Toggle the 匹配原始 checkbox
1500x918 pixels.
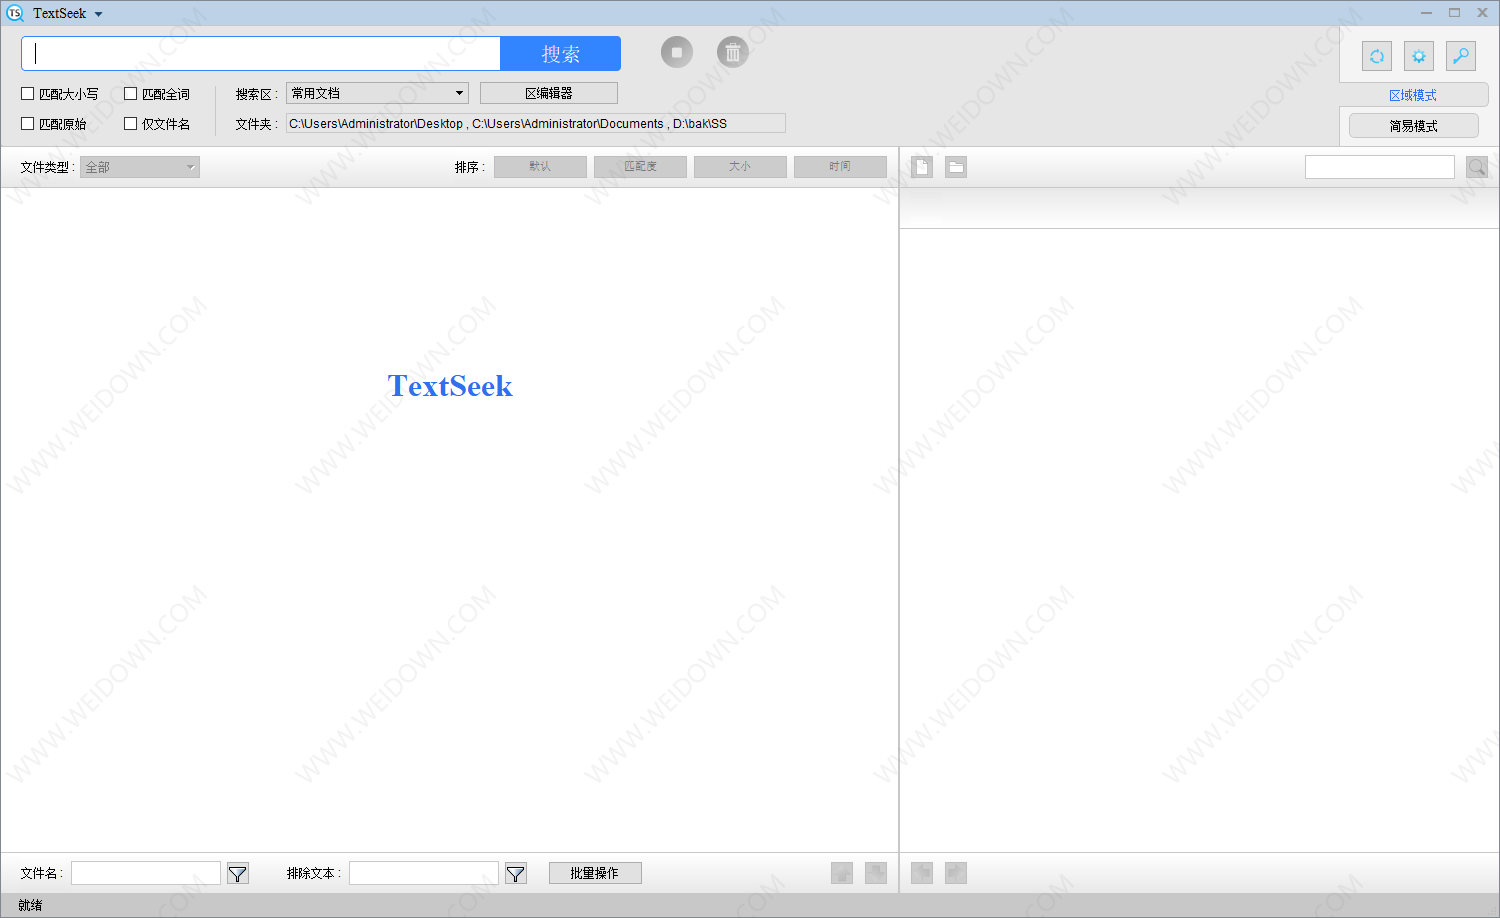(x=28, y=124)
